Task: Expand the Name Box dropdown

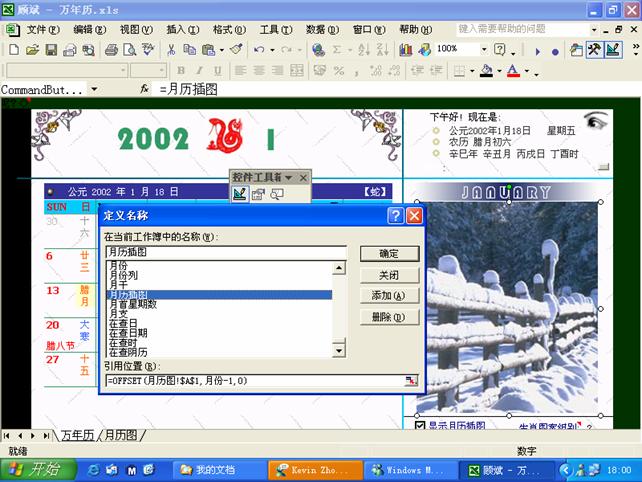Action: click(x=94, y=89)
